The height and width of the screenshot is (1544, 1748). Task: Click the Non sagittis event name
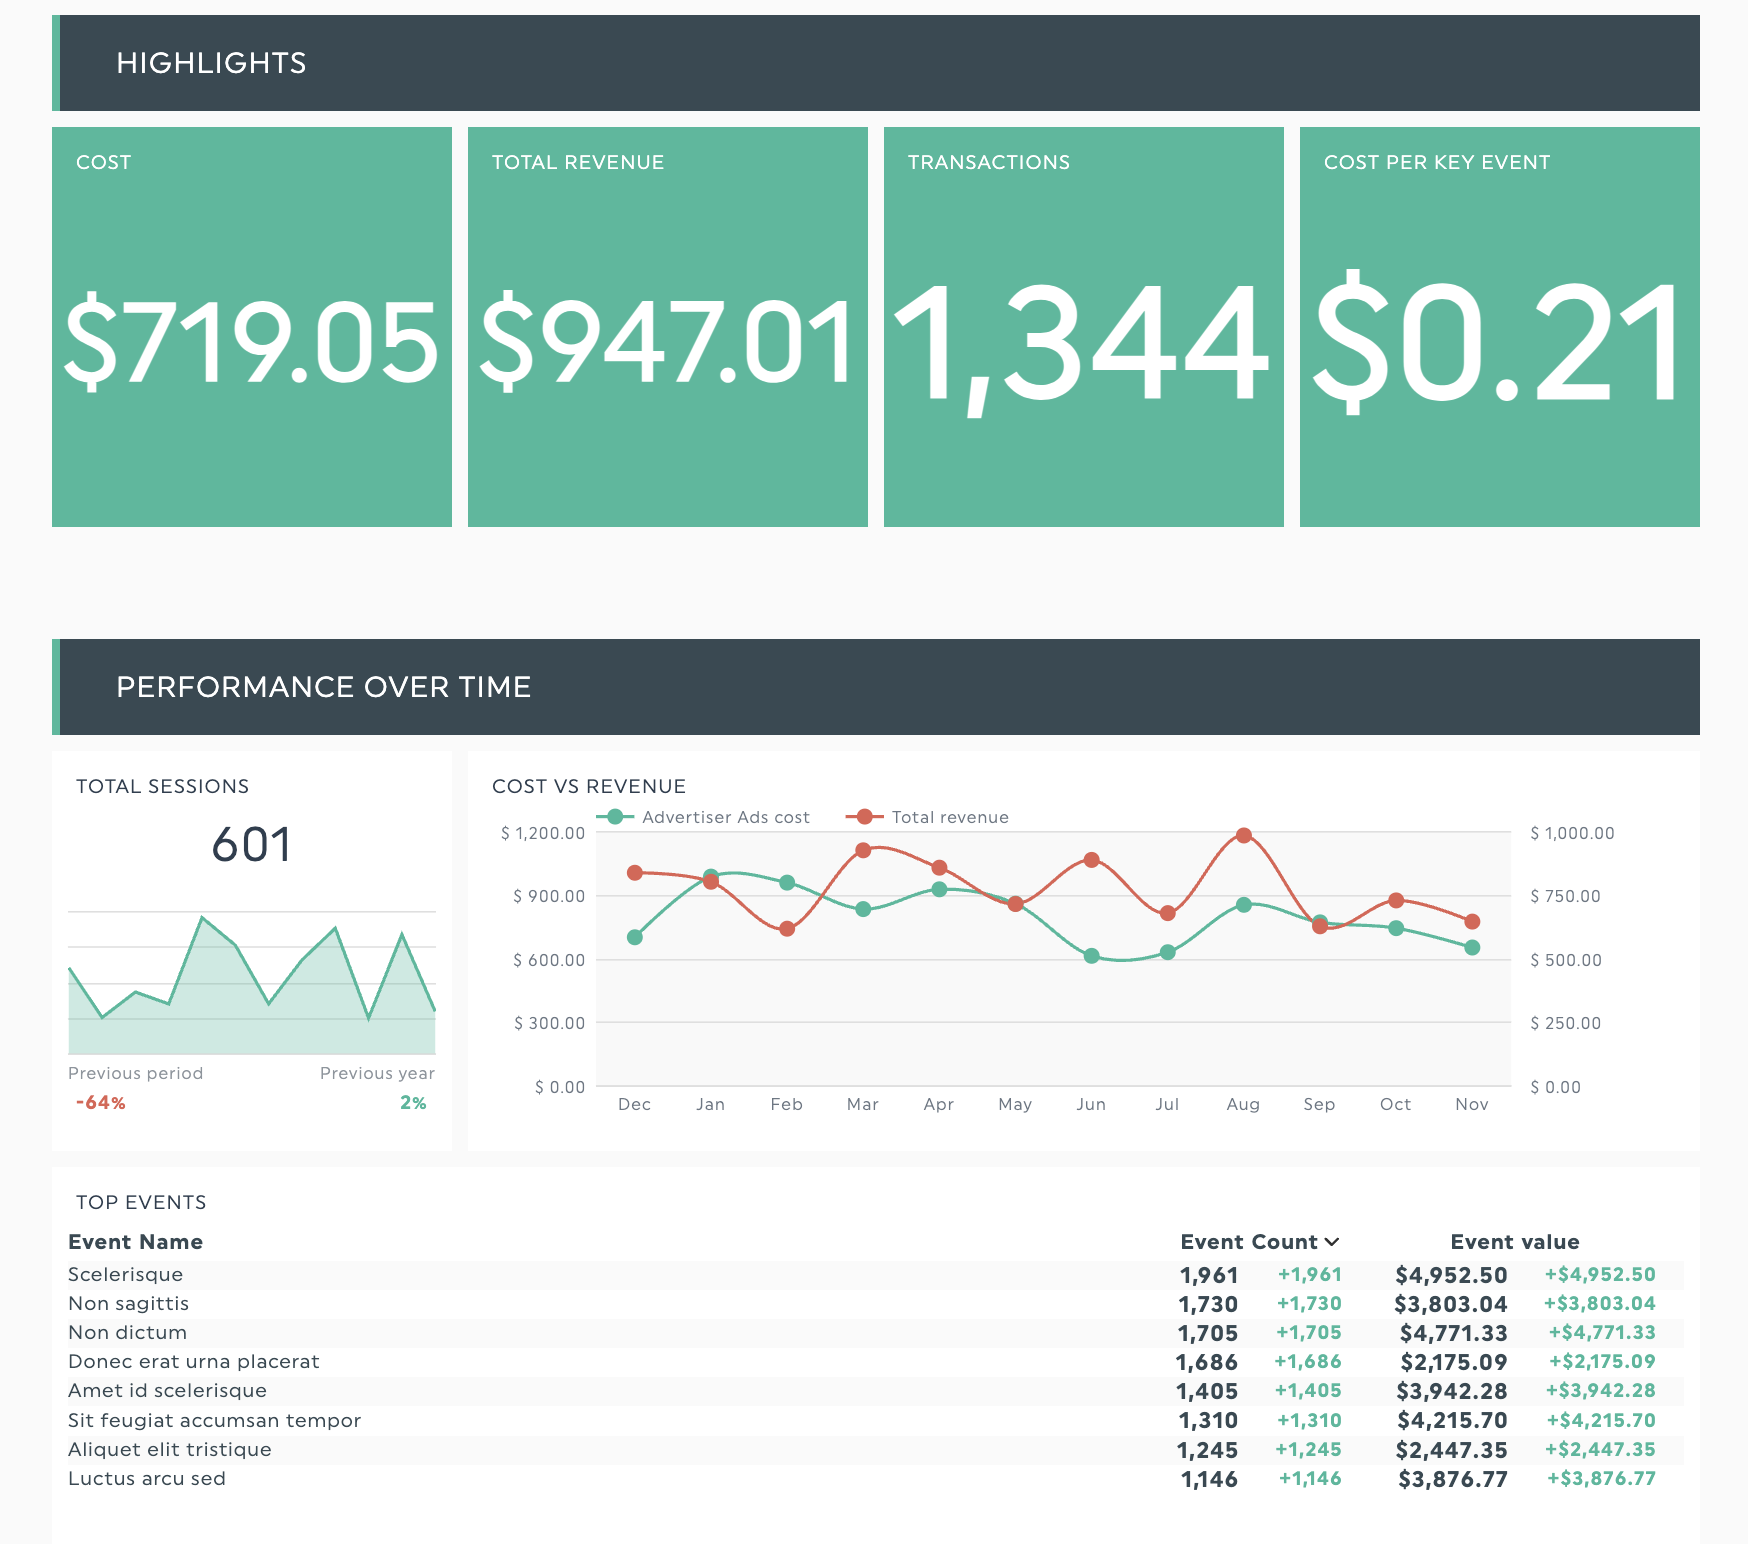[128, 1303]
